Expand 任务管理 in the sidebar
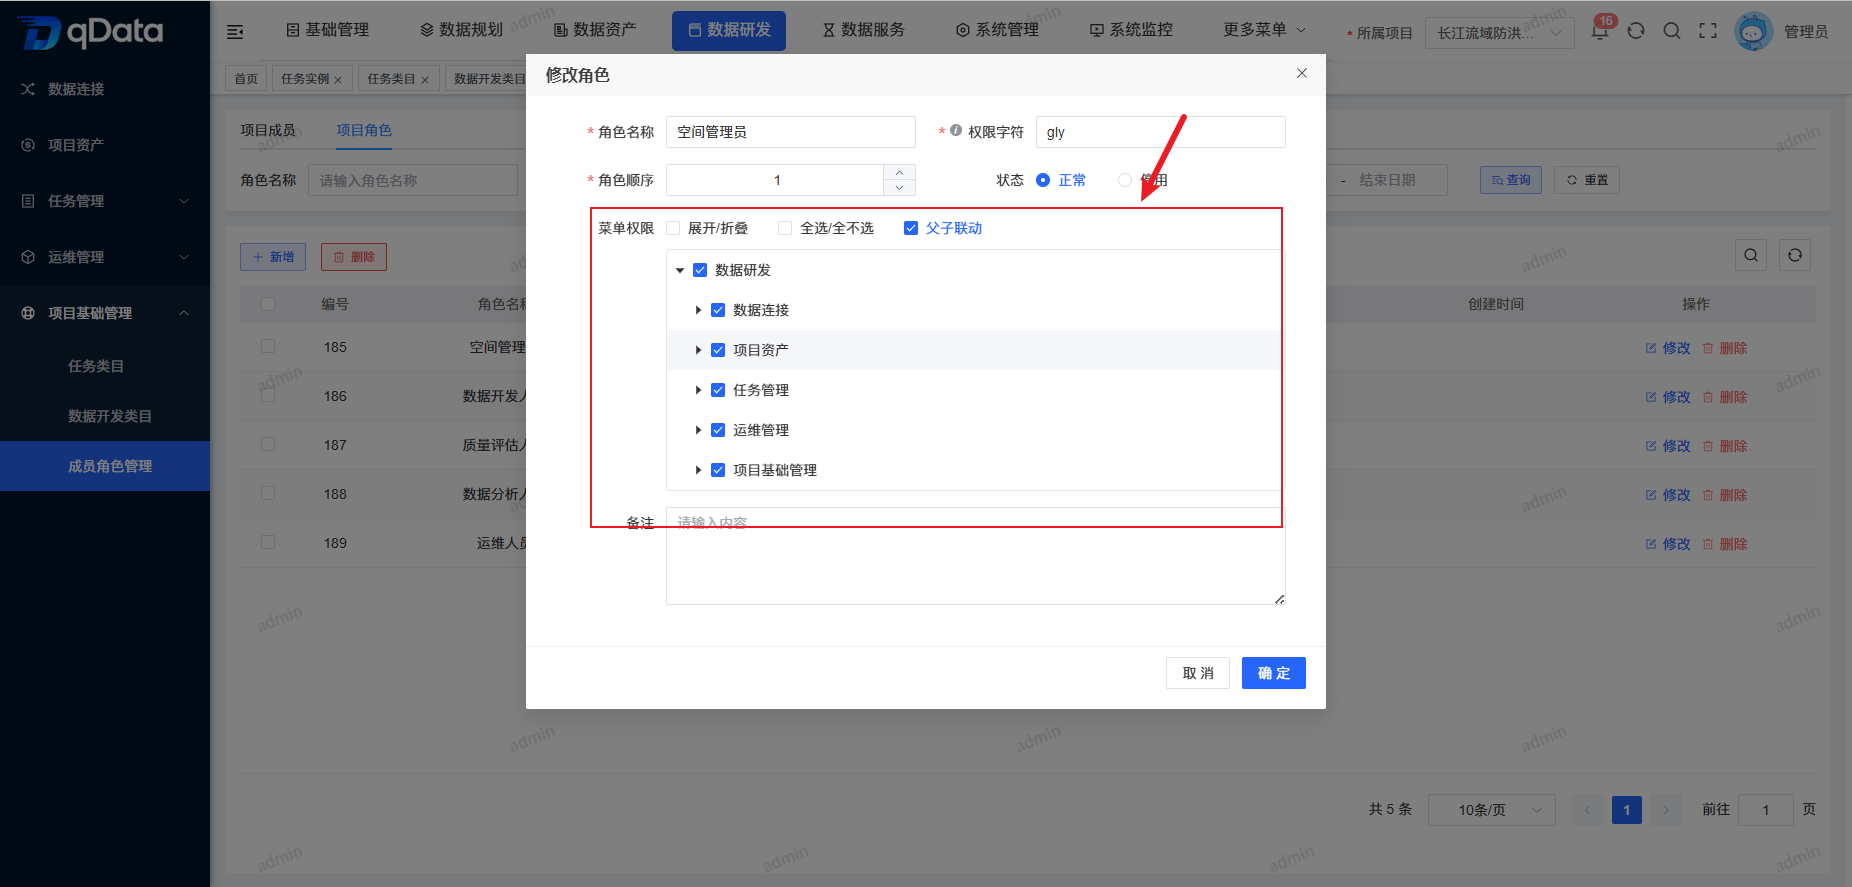Image resolution: width=1852 pixels, height=887 pixels. (x=105, y=201)
